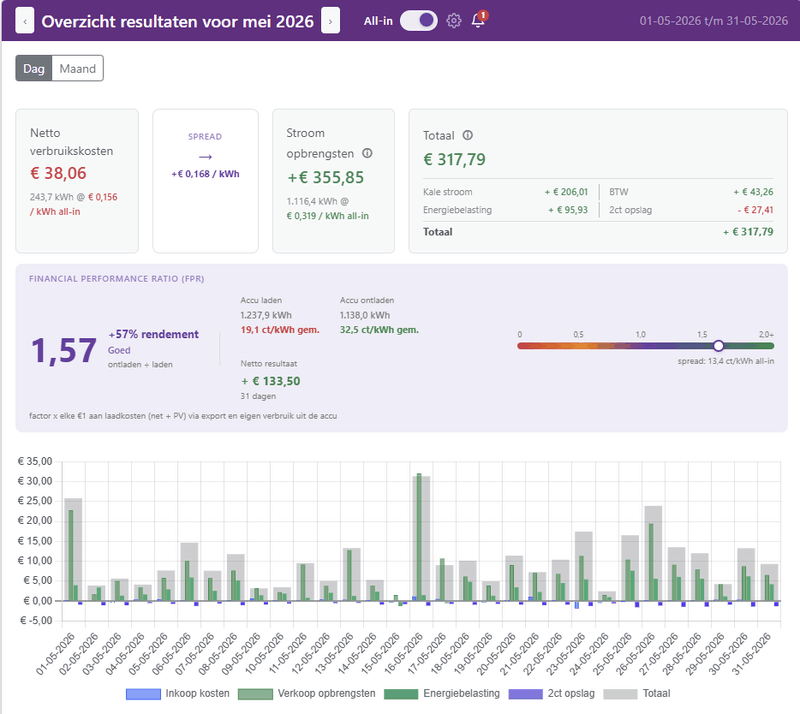Click the 1.237,9 kWh accu laden value
Screen dimensions: 800x714
coord(266,315)
